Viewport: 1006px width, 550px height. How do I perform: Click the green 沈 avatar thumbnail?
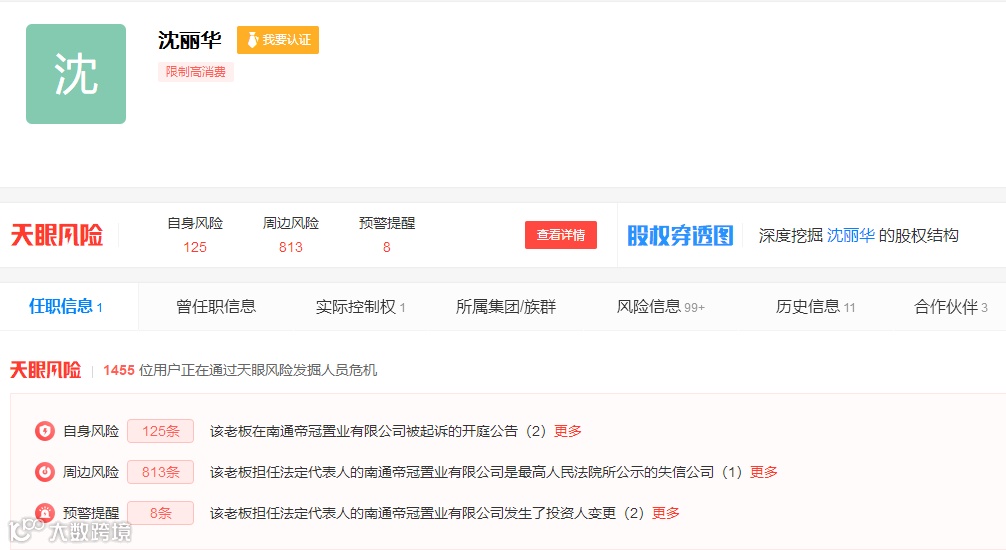click(76, 74)
